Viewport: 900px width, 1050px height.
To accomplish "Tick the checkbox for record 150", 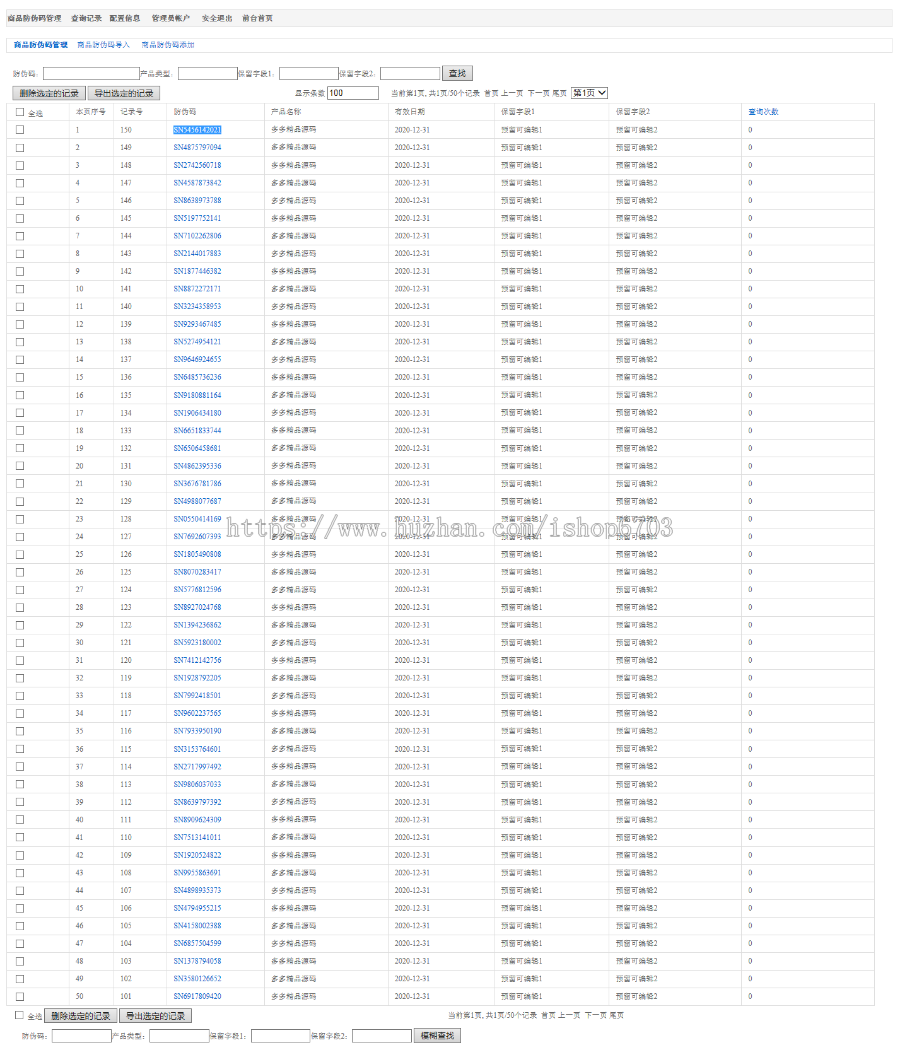I will tap(20, 130).
